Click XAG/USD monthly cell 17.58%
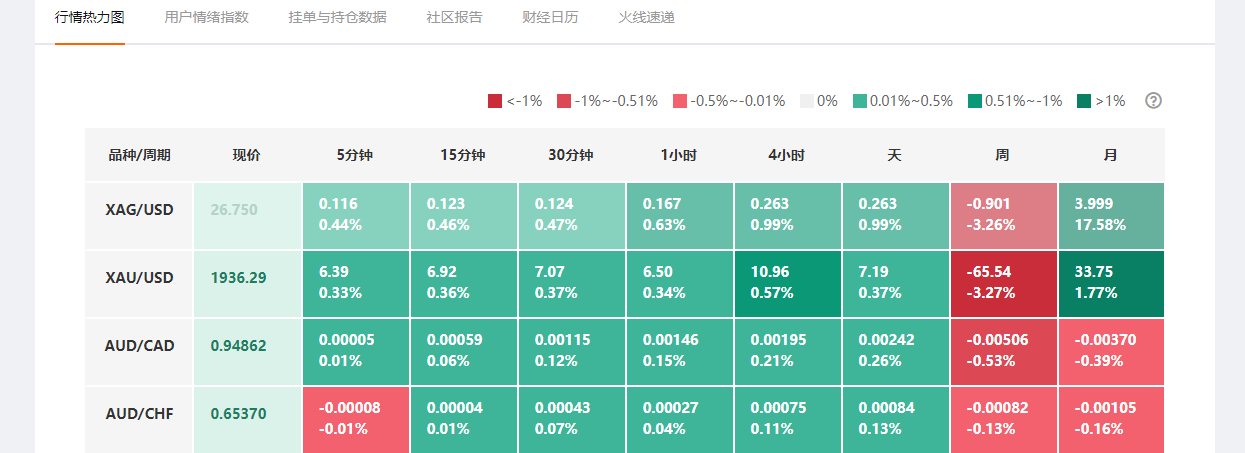1245x453 pixels. (1111, 216)
